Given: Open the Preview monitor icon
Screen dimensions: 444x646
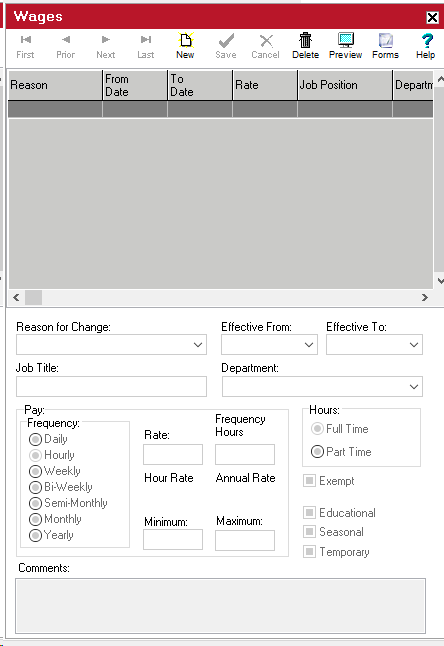Looking at the screenshot, I should tap(346, 40).
